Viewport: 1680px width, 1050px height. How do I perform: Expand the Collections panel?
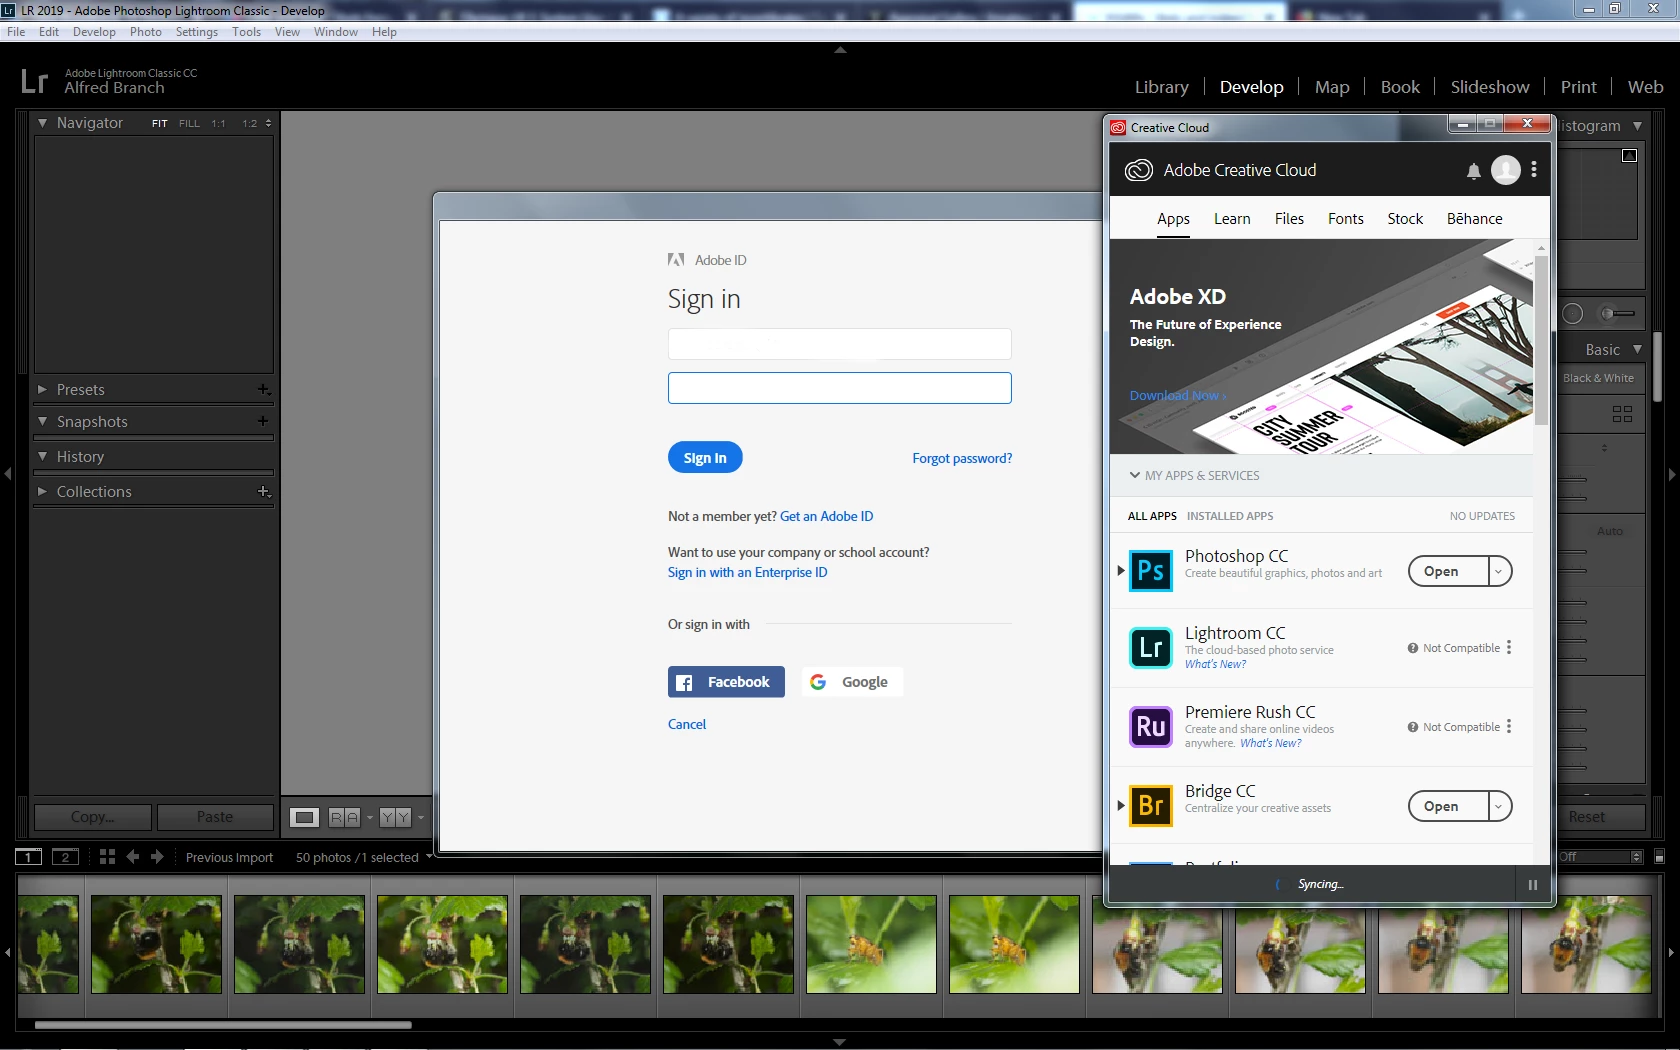tap(42, 491)
